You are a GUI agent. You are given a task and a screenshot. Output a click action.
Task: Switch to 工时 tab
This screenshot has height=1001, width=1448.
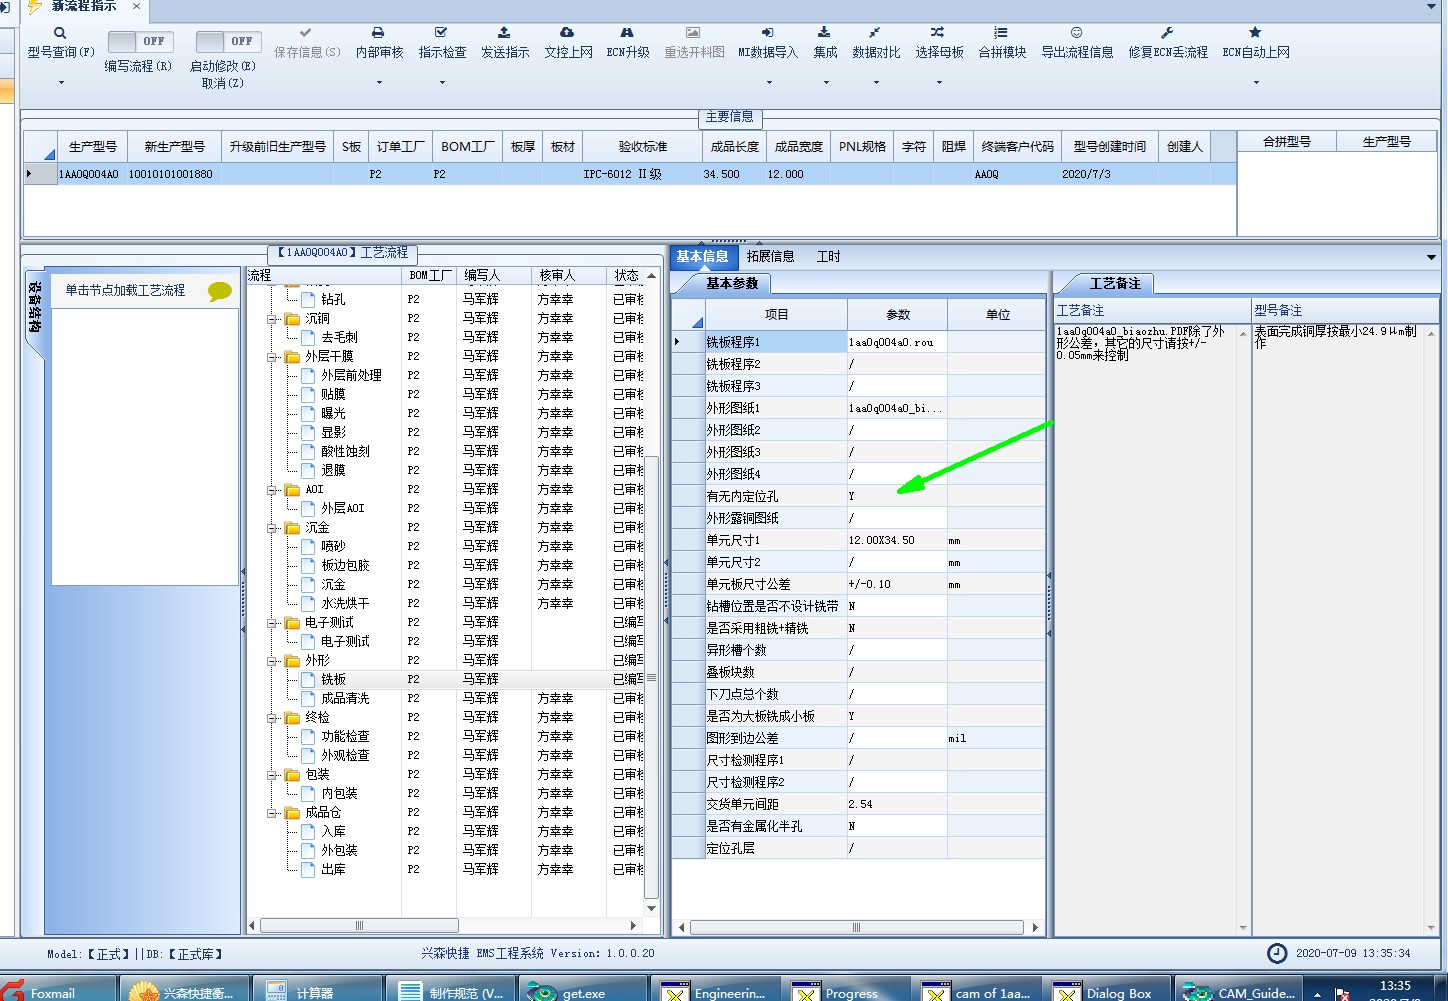click(829, 257)
